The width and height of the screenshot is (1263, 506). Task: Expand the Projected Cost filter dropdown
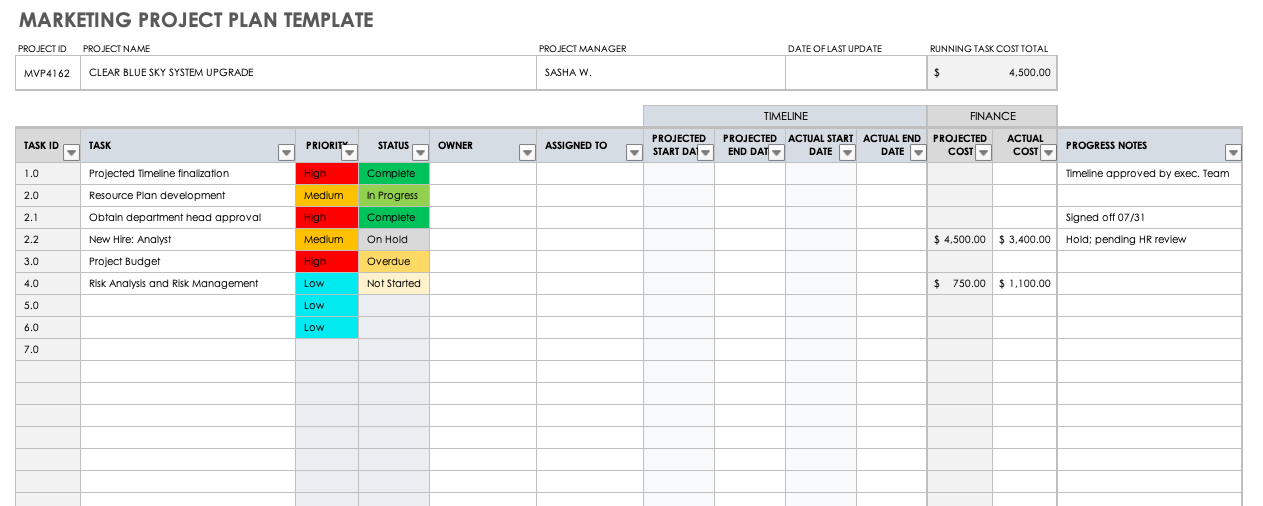point(983,153)
